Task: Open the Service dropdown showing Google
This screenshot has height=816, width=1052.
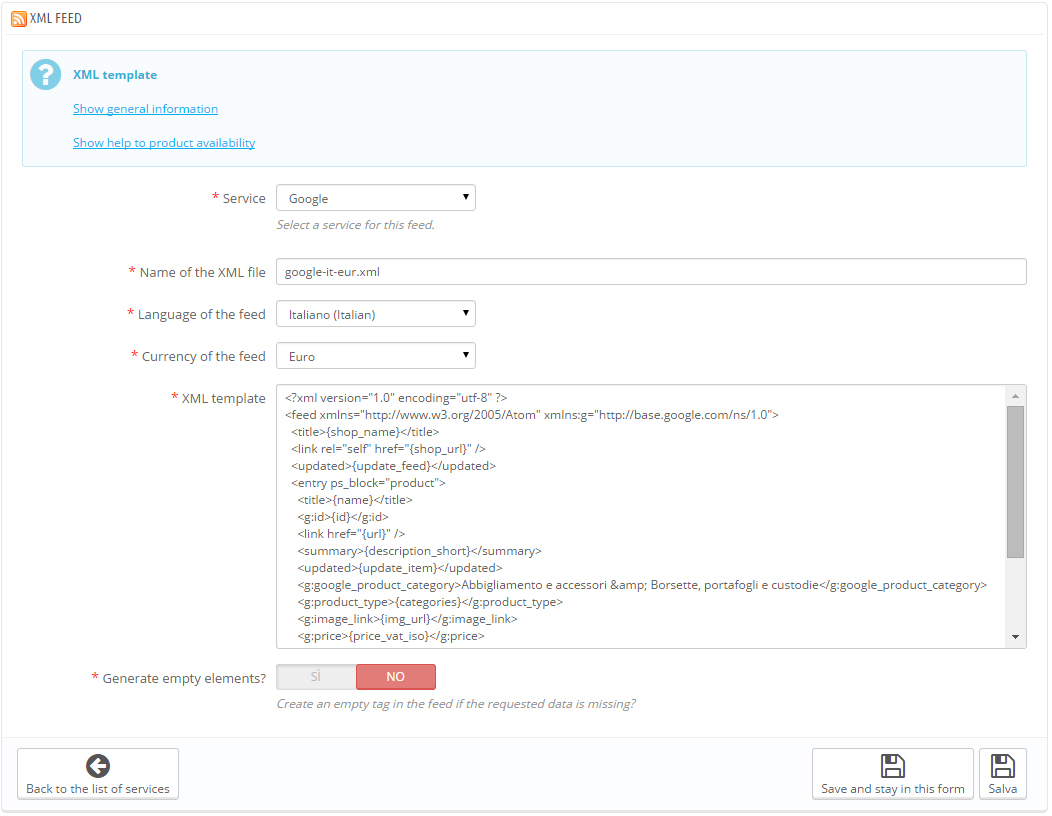Action: pyautogui.click(x=375, y=197)
